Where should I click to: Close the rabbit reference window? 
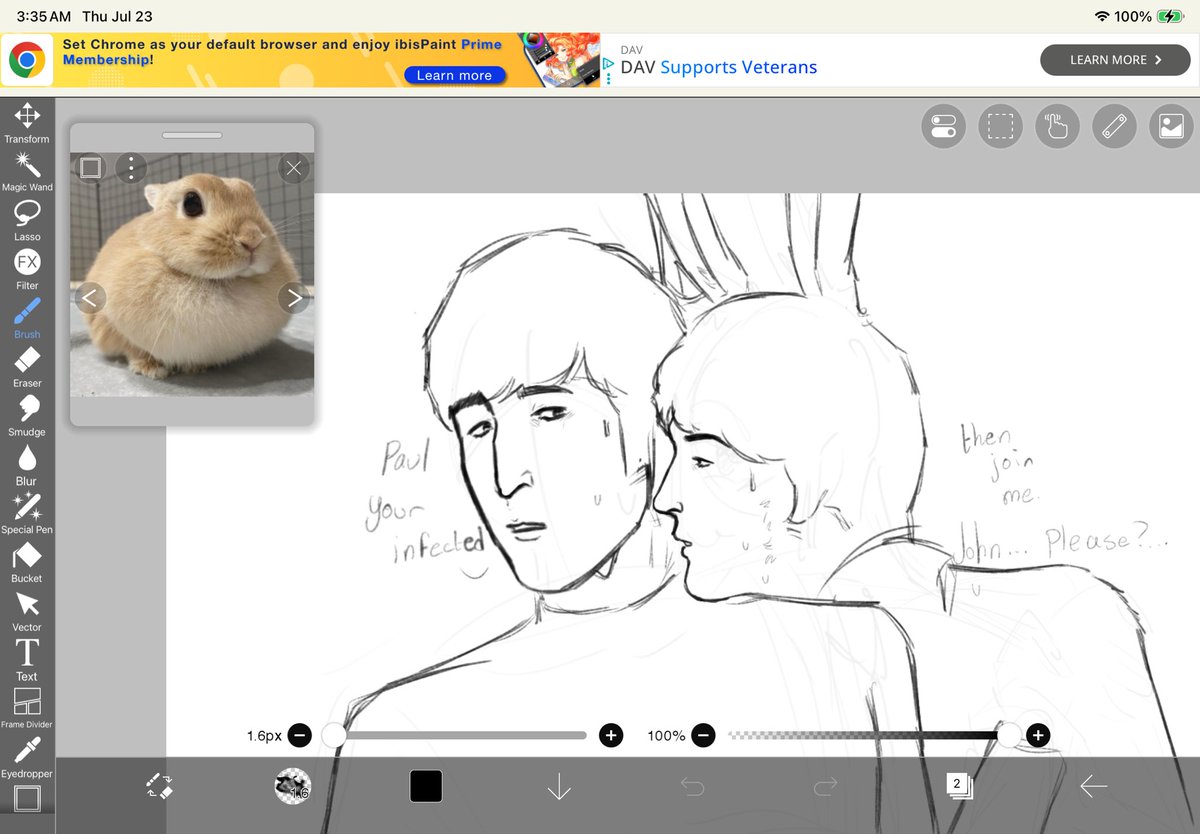(293, 168)
